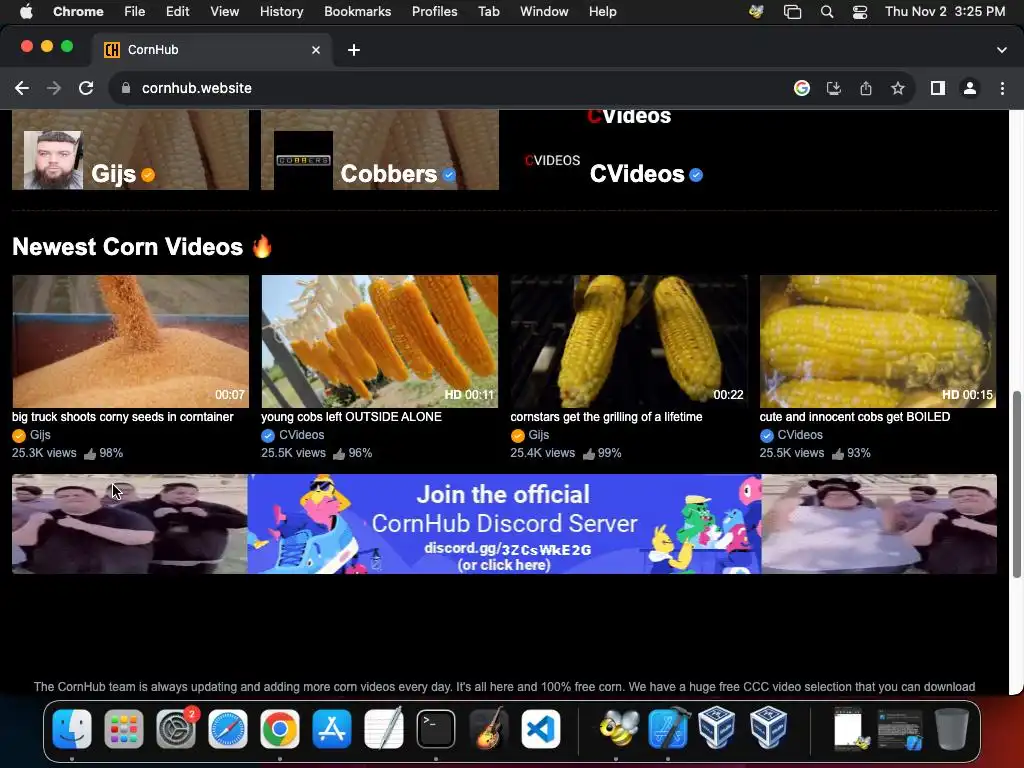1024x768 pixels.
Task: Open the CVideos channel card
Action: pyautogui.click(x=629, y=150)
